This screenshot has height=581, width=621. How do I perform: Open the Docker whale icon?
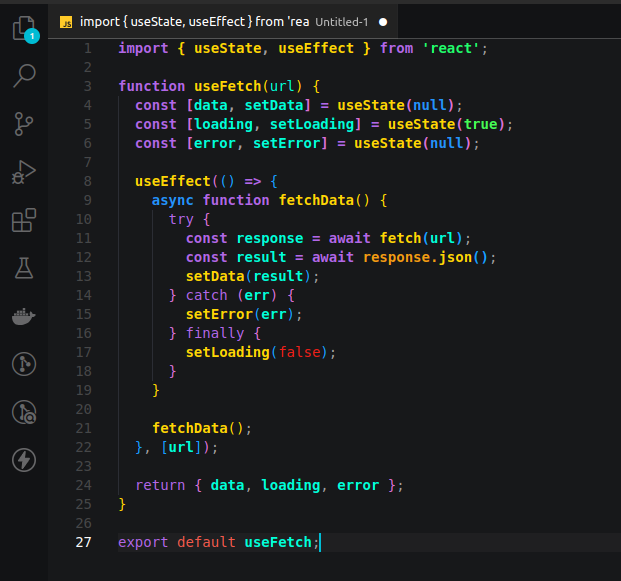tap(24, 316)
